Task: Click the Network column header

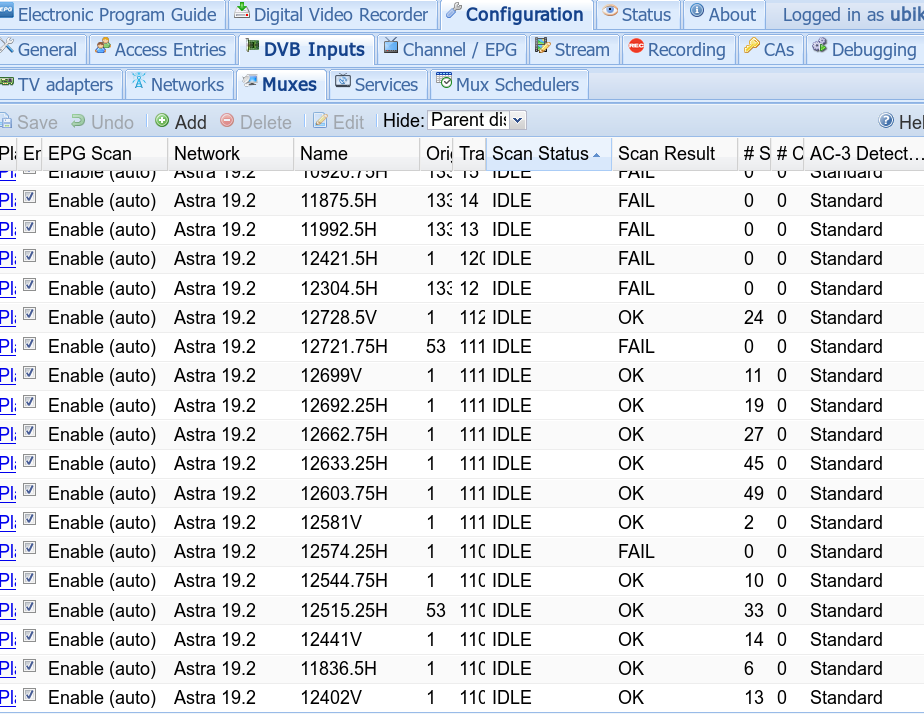Action: click(x=230, y=154)
